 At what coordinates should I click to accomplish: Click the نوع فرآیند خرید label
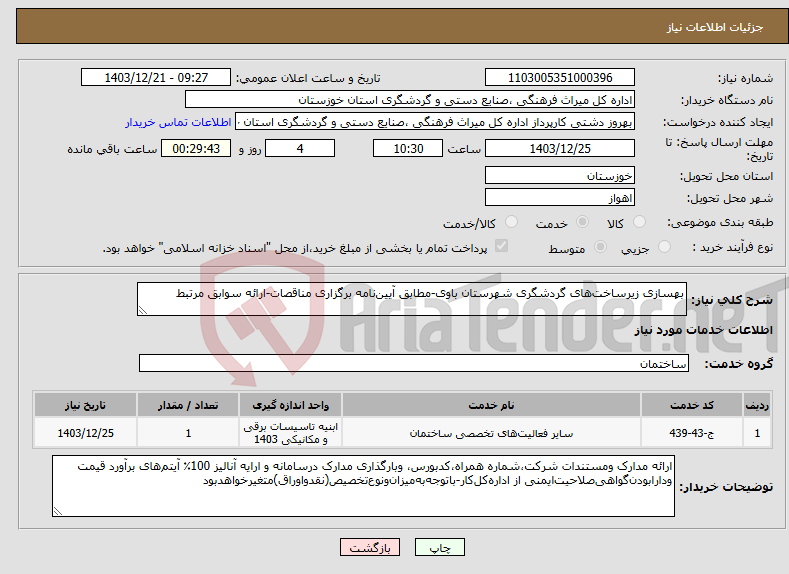pyautogui.click(x=733, y=247)
